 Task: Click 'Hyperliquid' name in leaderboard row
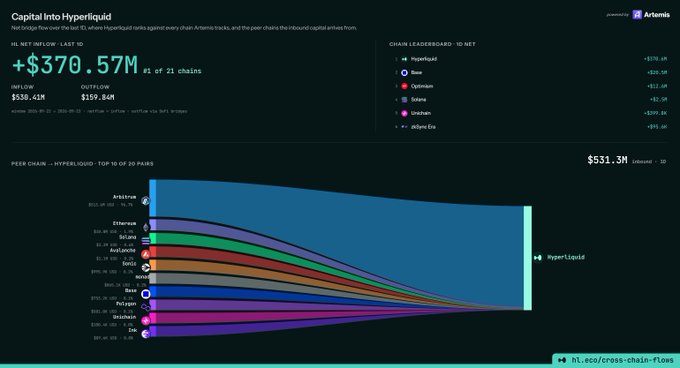pyautogui.click(x=424, y=59)
